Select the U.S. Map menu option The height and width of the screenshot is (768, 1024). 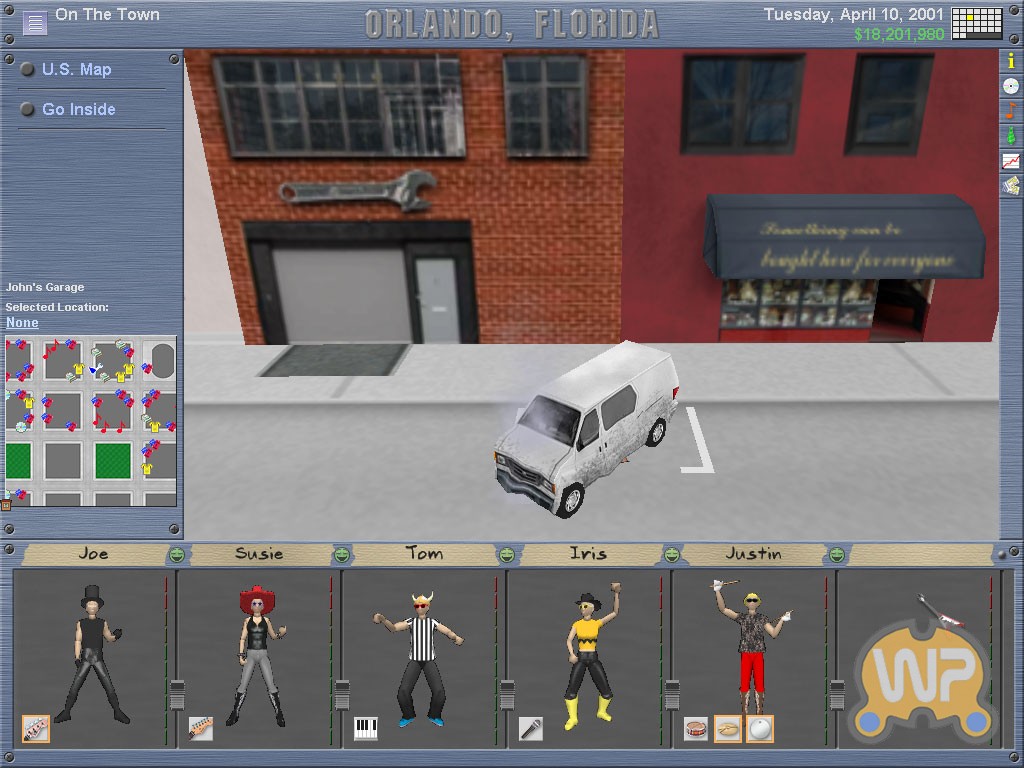coord(76,70)
